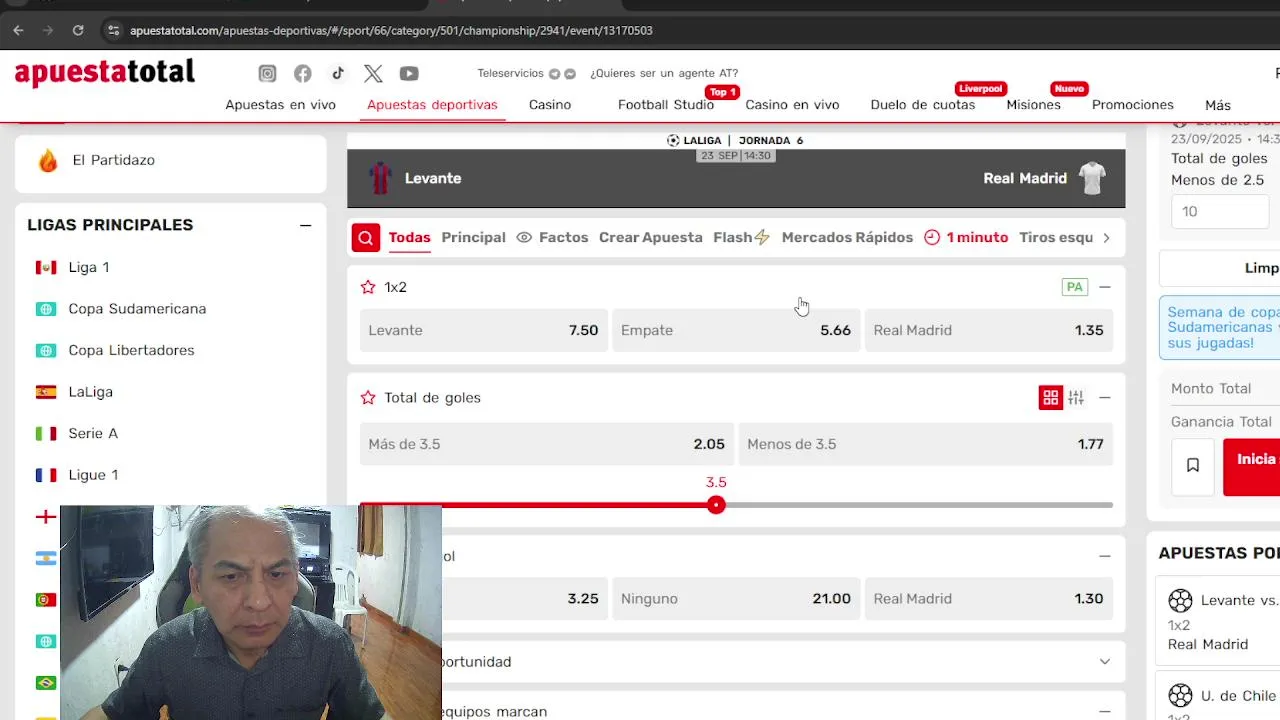Open '¿Quieres ser un agente AT?' link
Screen dimensions: 1280x720
point(664,73)
